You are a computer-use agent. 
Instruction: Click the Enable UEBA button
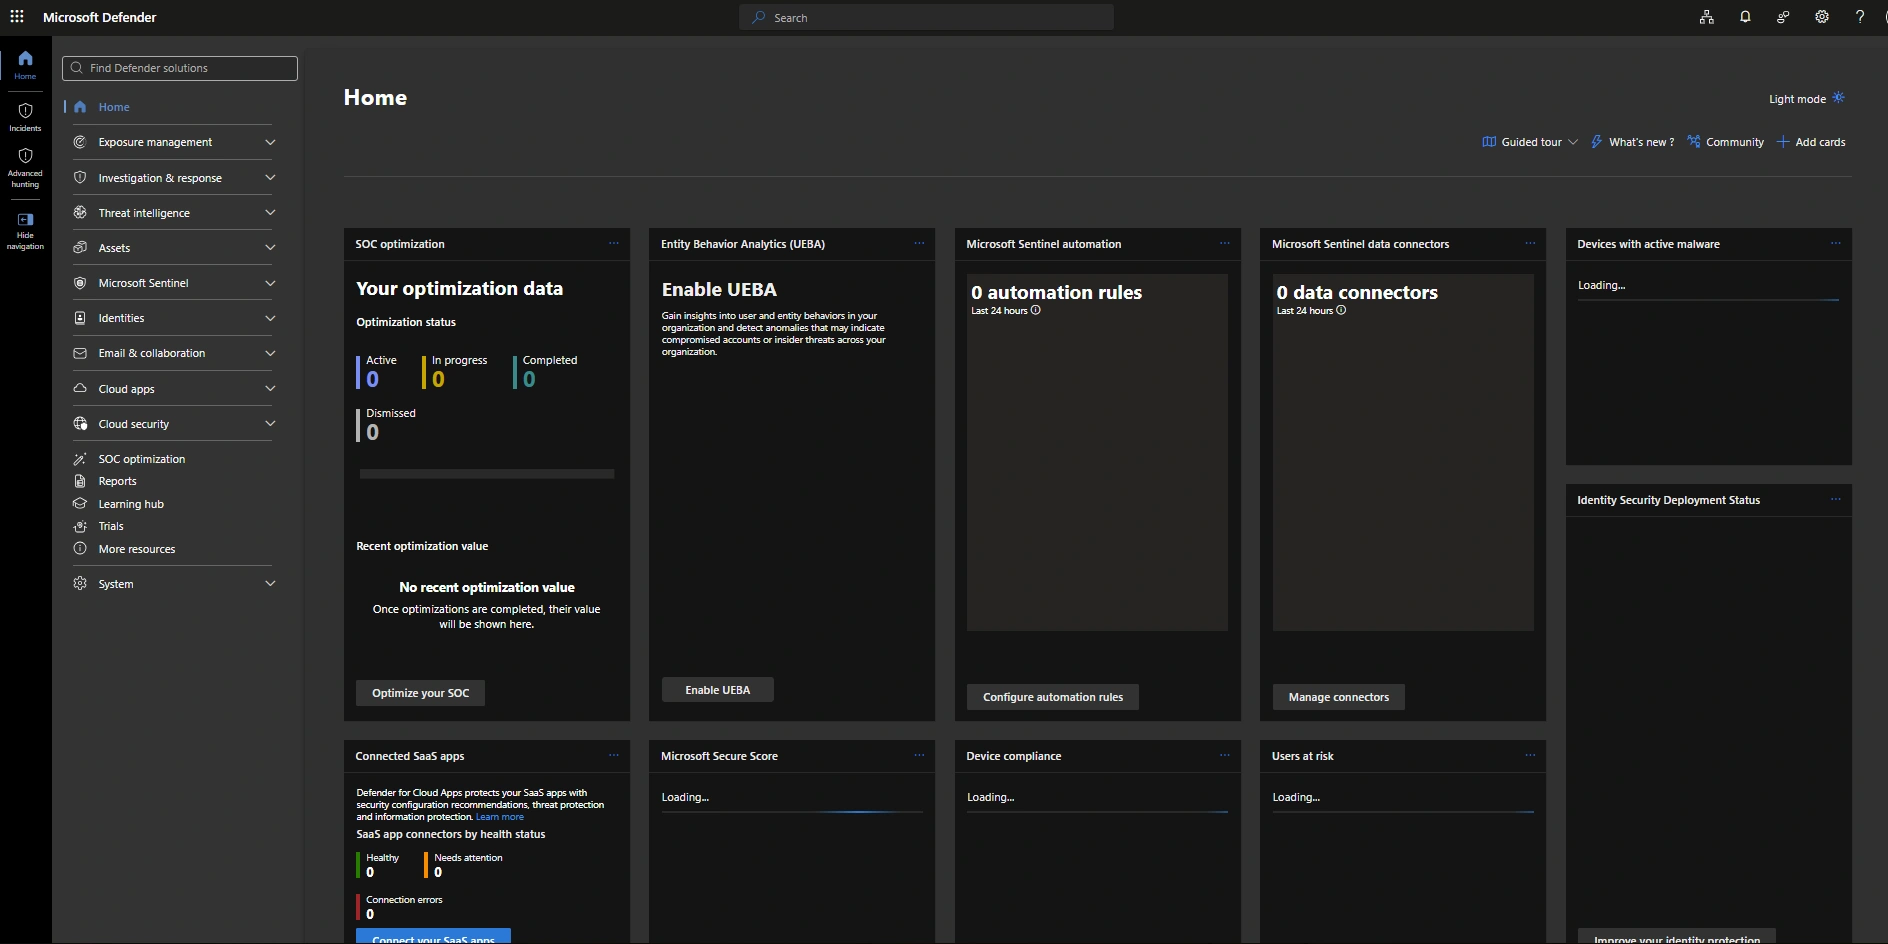click(x=717, y=690)
